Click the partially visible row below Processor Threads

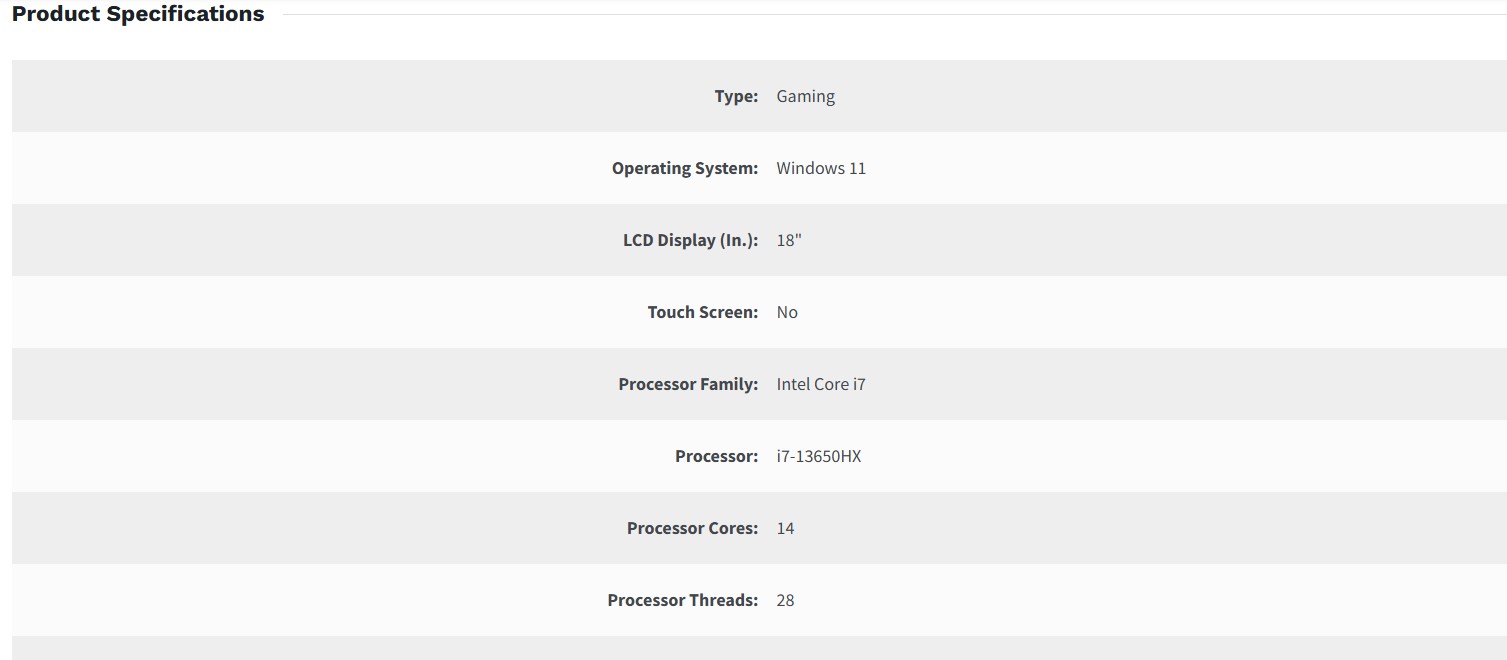click(758, 648)
